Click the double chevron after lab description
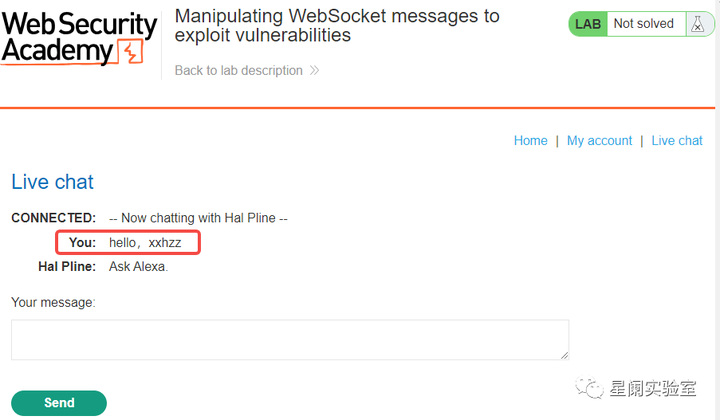The image size is (720, 420). click(314, 71)
